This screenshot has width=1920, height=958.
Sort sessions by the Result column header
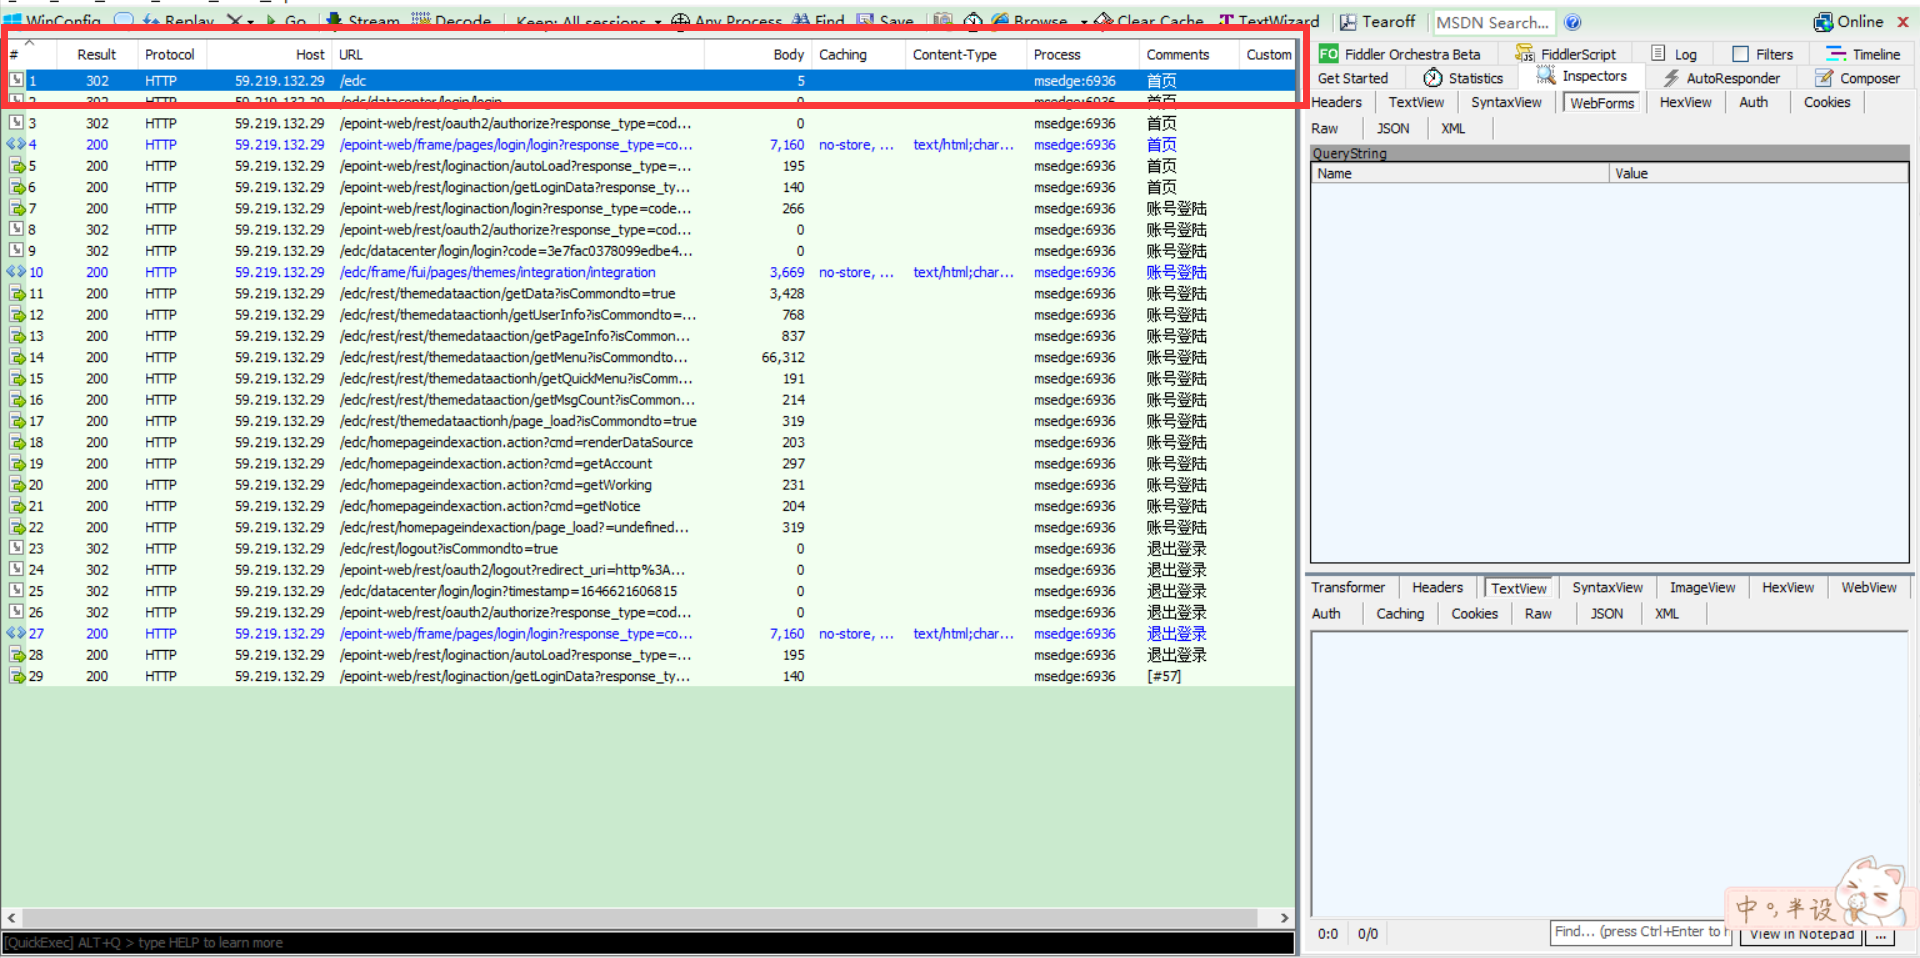coord(97,54)
